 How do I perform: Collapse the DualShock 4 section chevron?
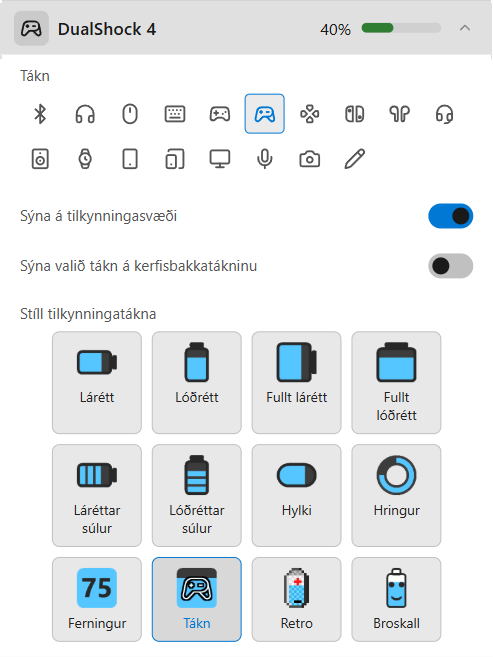click(x=465, y=28)
